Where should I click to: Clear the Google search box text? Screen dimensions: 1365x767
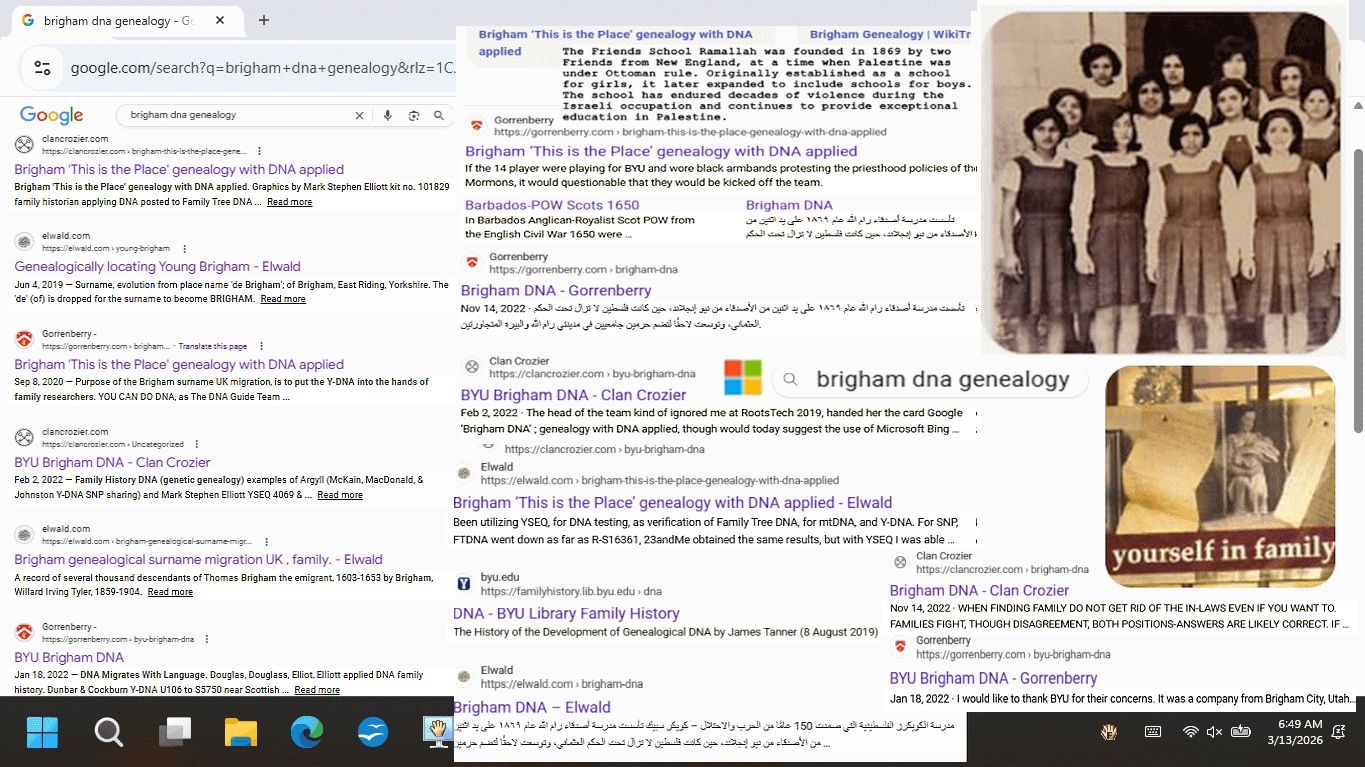click(x=360, y=116)
